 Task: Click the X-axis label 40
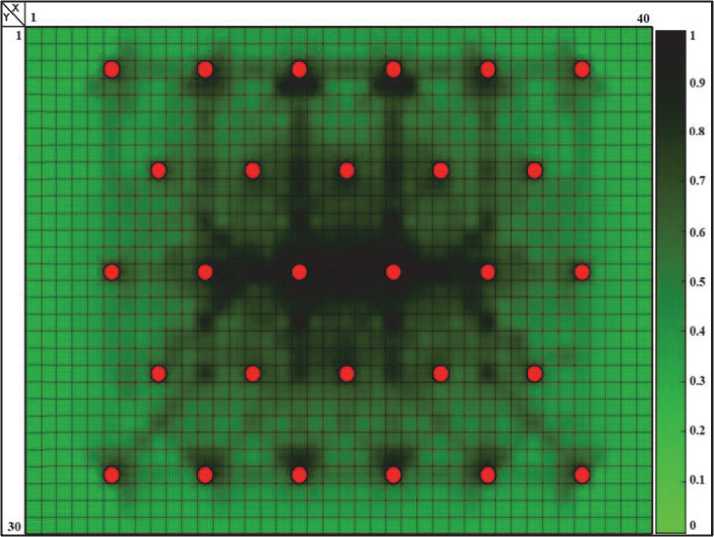(643, 19)
